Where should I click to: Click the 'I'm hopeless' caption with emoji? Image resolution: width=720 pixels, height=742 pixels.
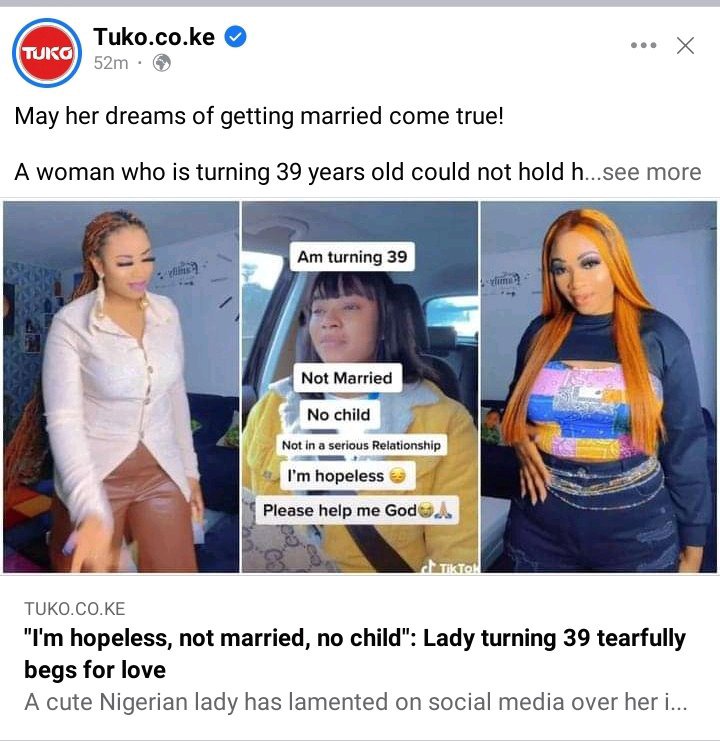pyautogui.click(x=347, y=476)
